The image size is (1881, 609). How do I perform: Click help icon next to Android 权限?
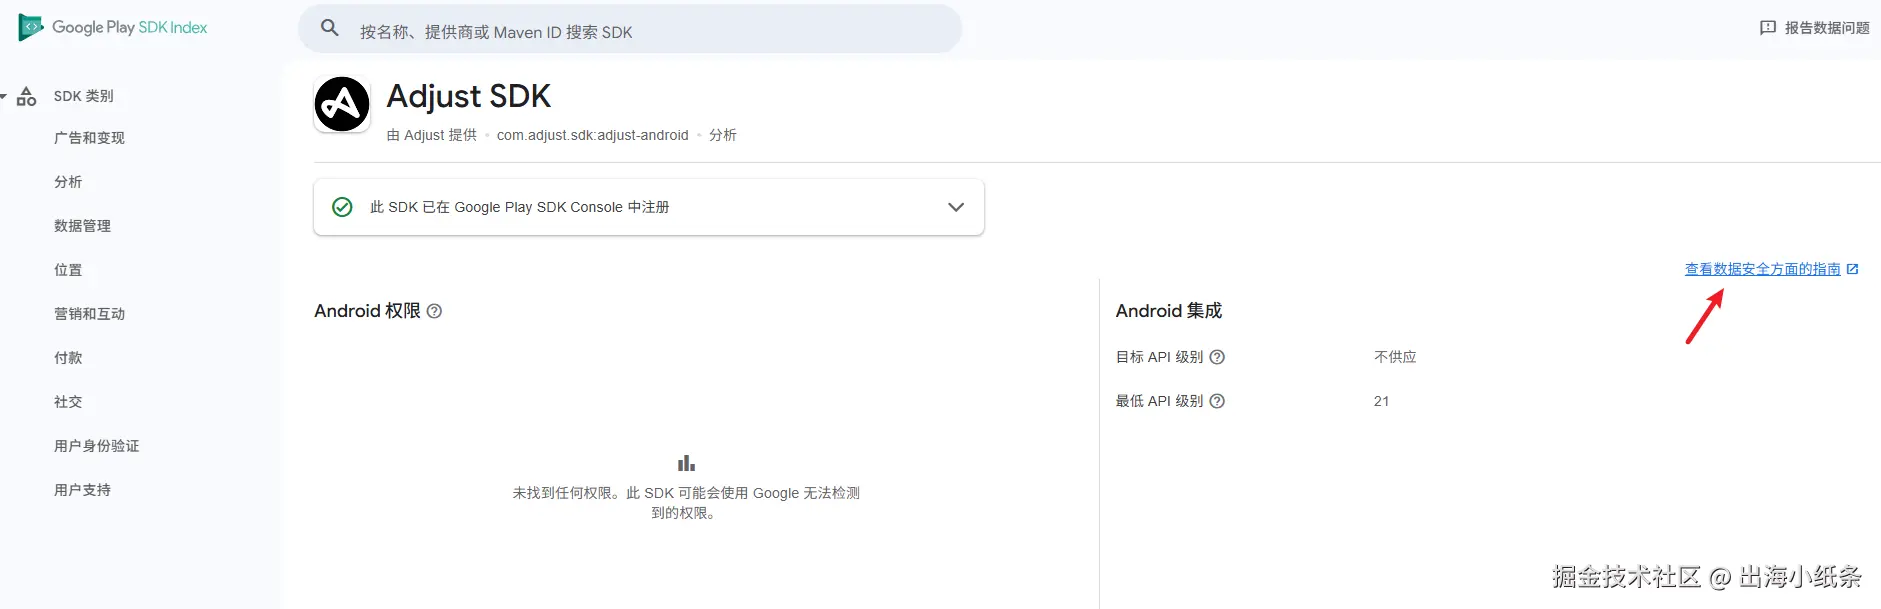coord(434,311)
